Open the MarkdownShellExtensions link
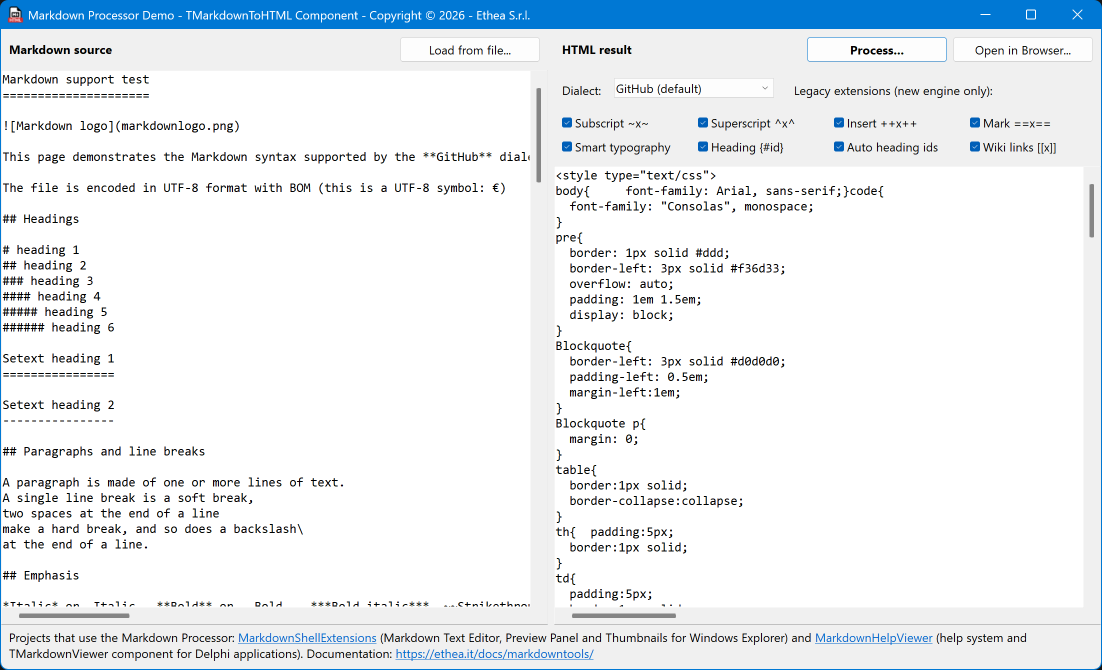1102x670 pixels. tap(307, 638)
